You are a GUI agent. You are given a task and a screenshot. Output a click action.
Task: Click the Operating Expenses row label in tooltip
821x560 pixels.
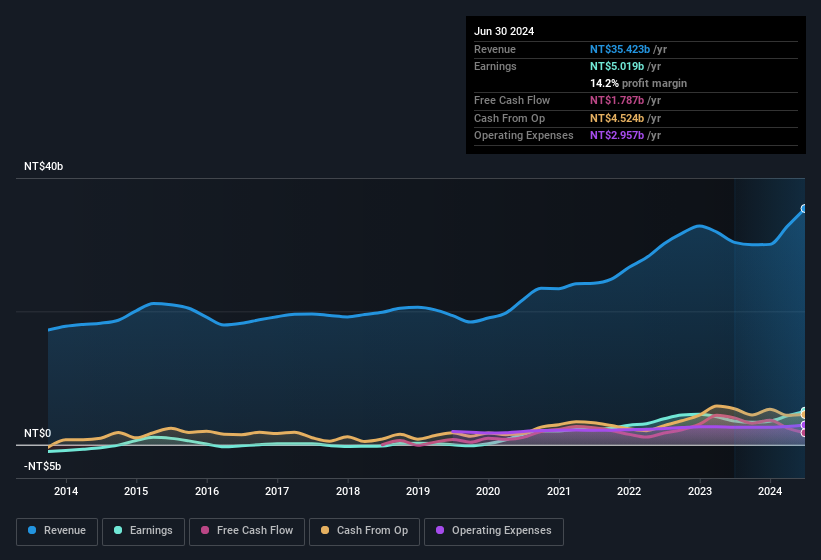pos(524,135)
